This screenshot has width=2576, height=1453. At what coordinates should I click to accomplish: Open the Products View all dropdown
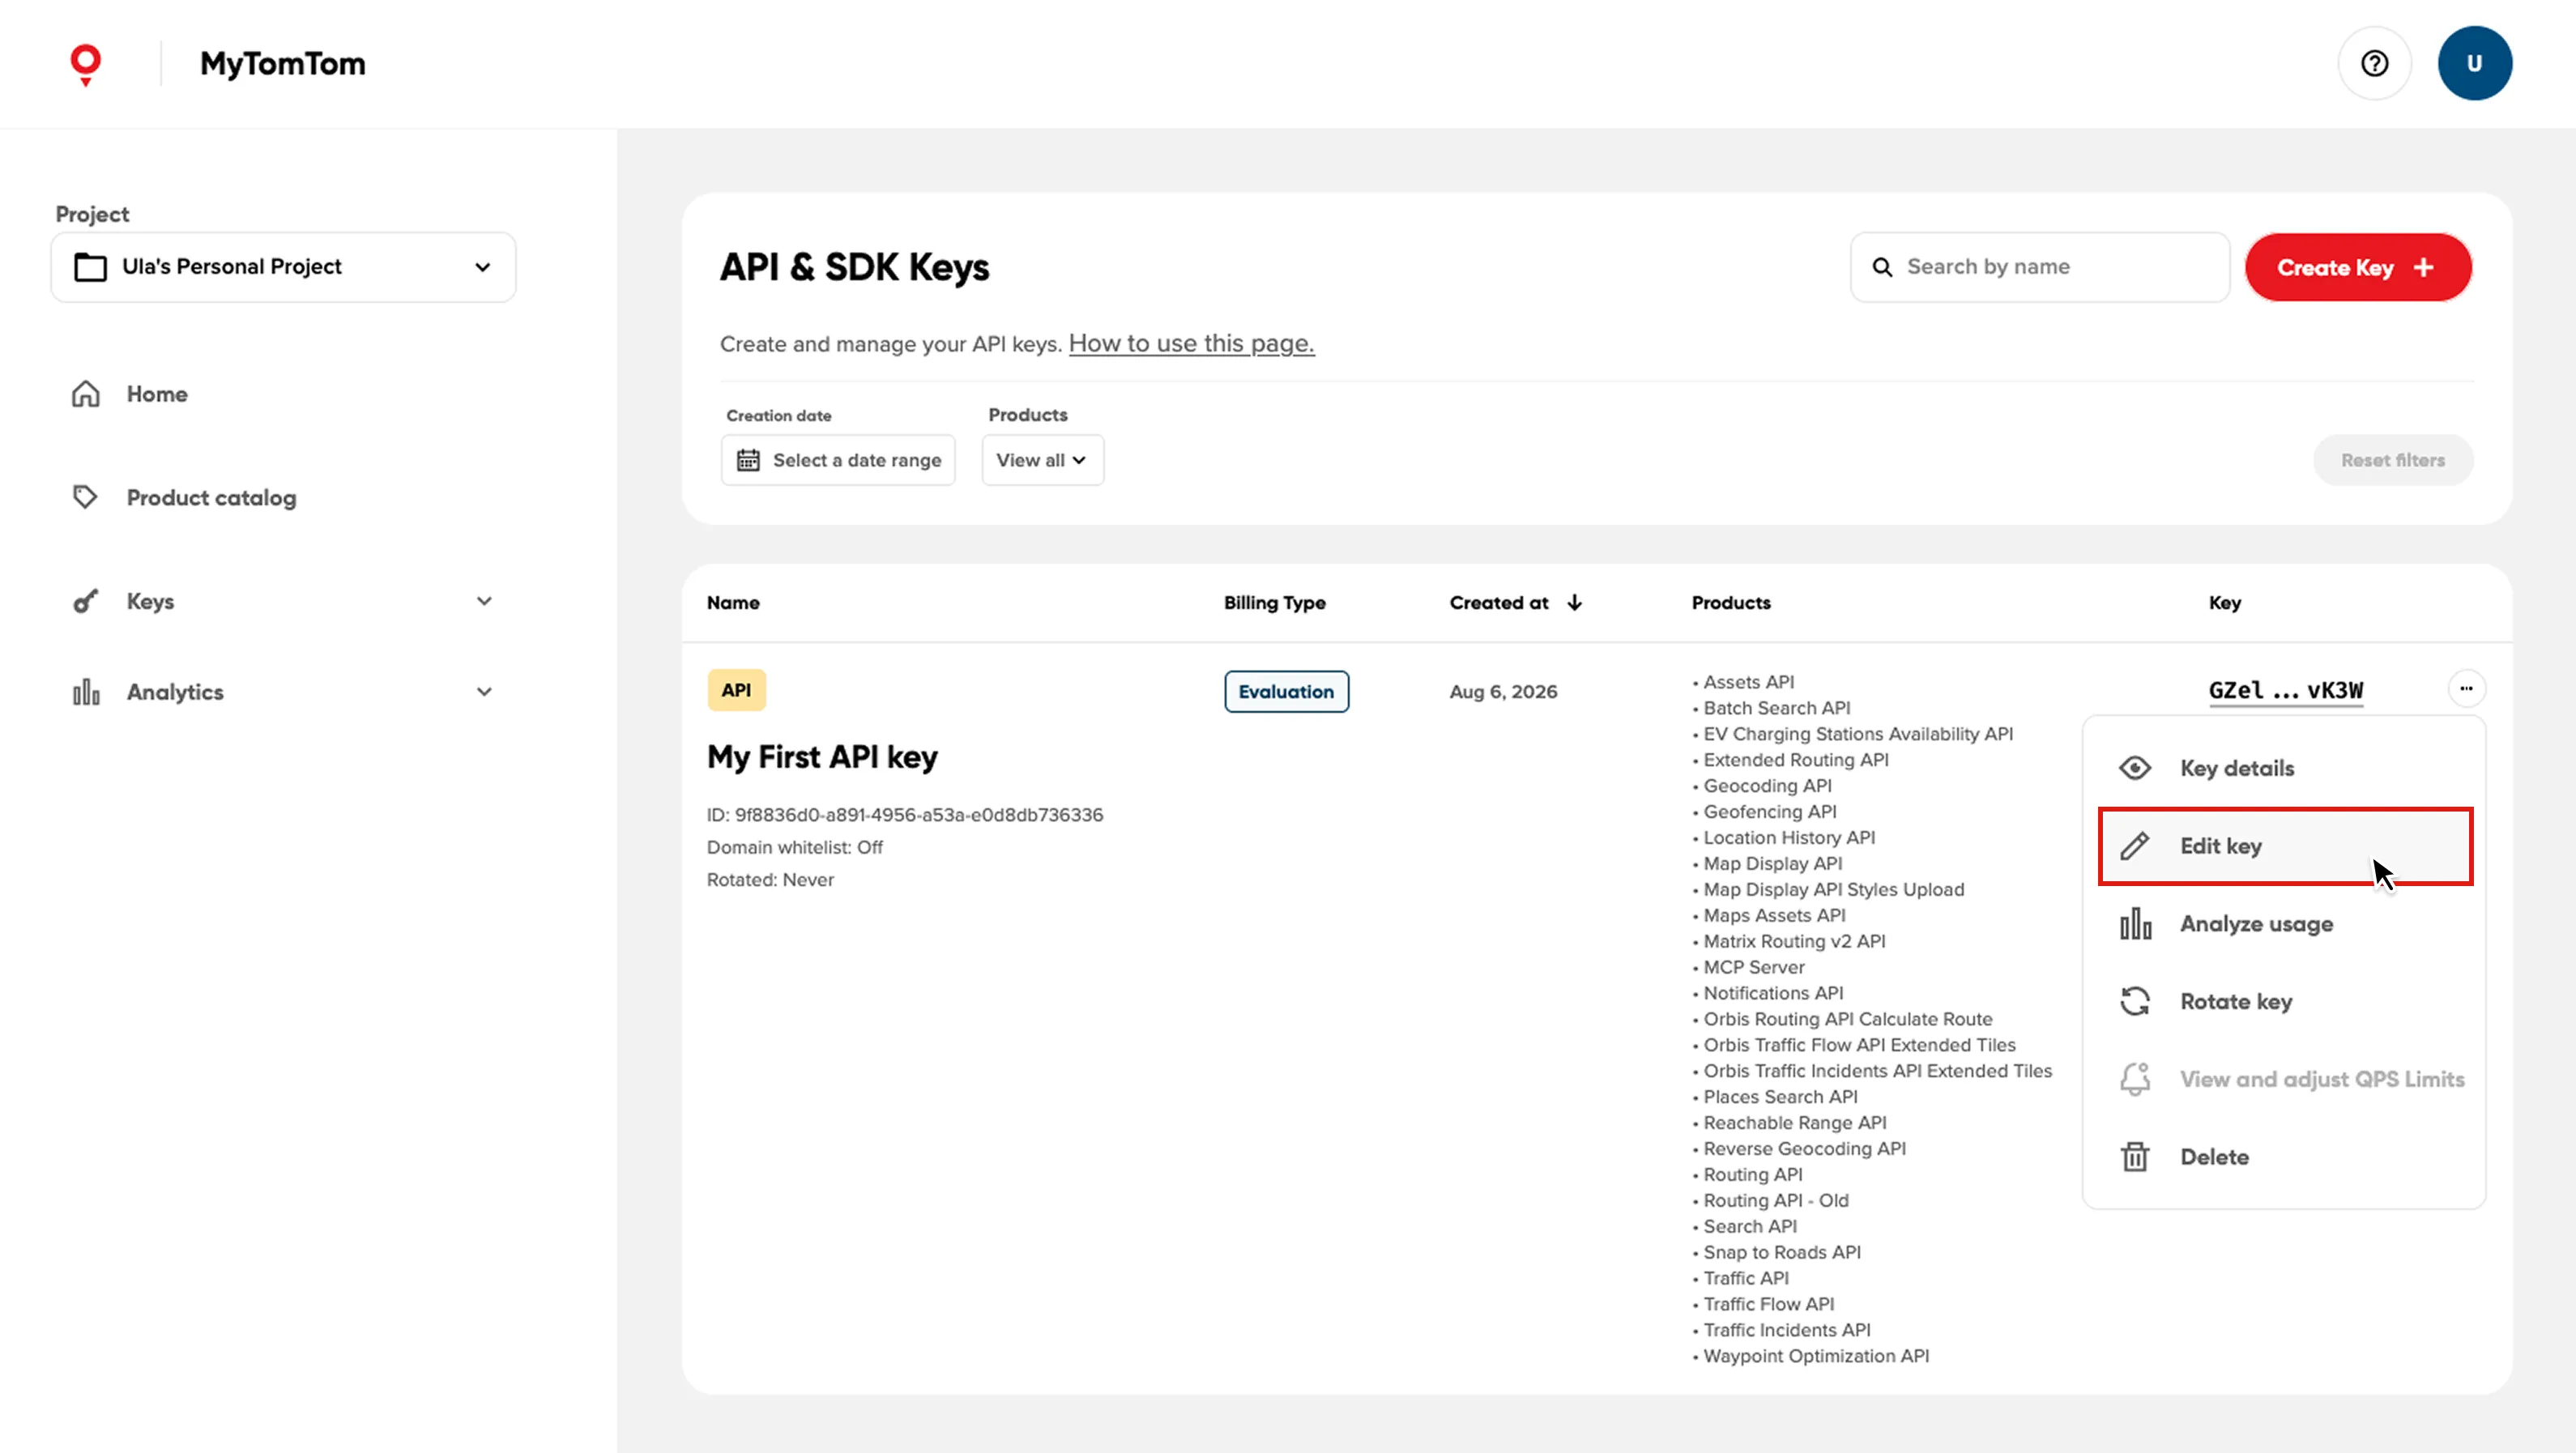point(1042,460)
